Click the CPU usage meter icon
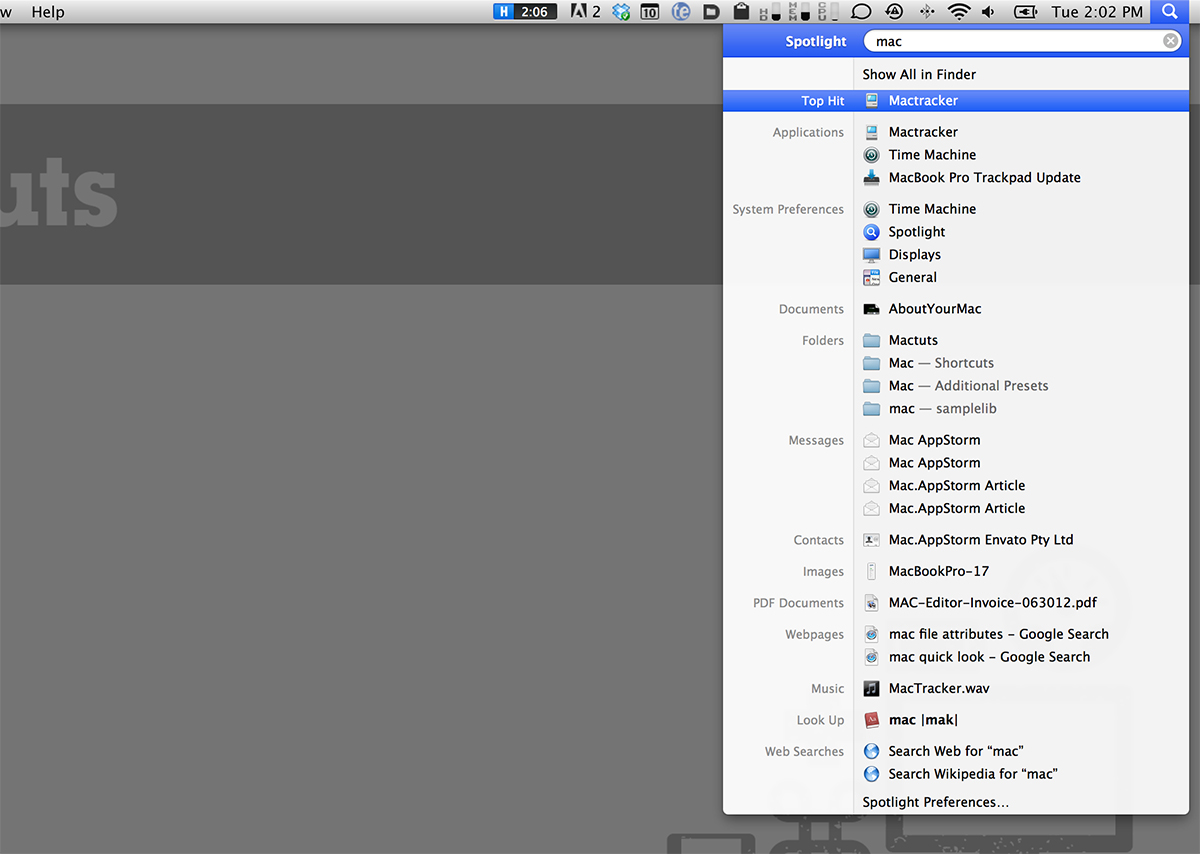 (x=827, y=12)
